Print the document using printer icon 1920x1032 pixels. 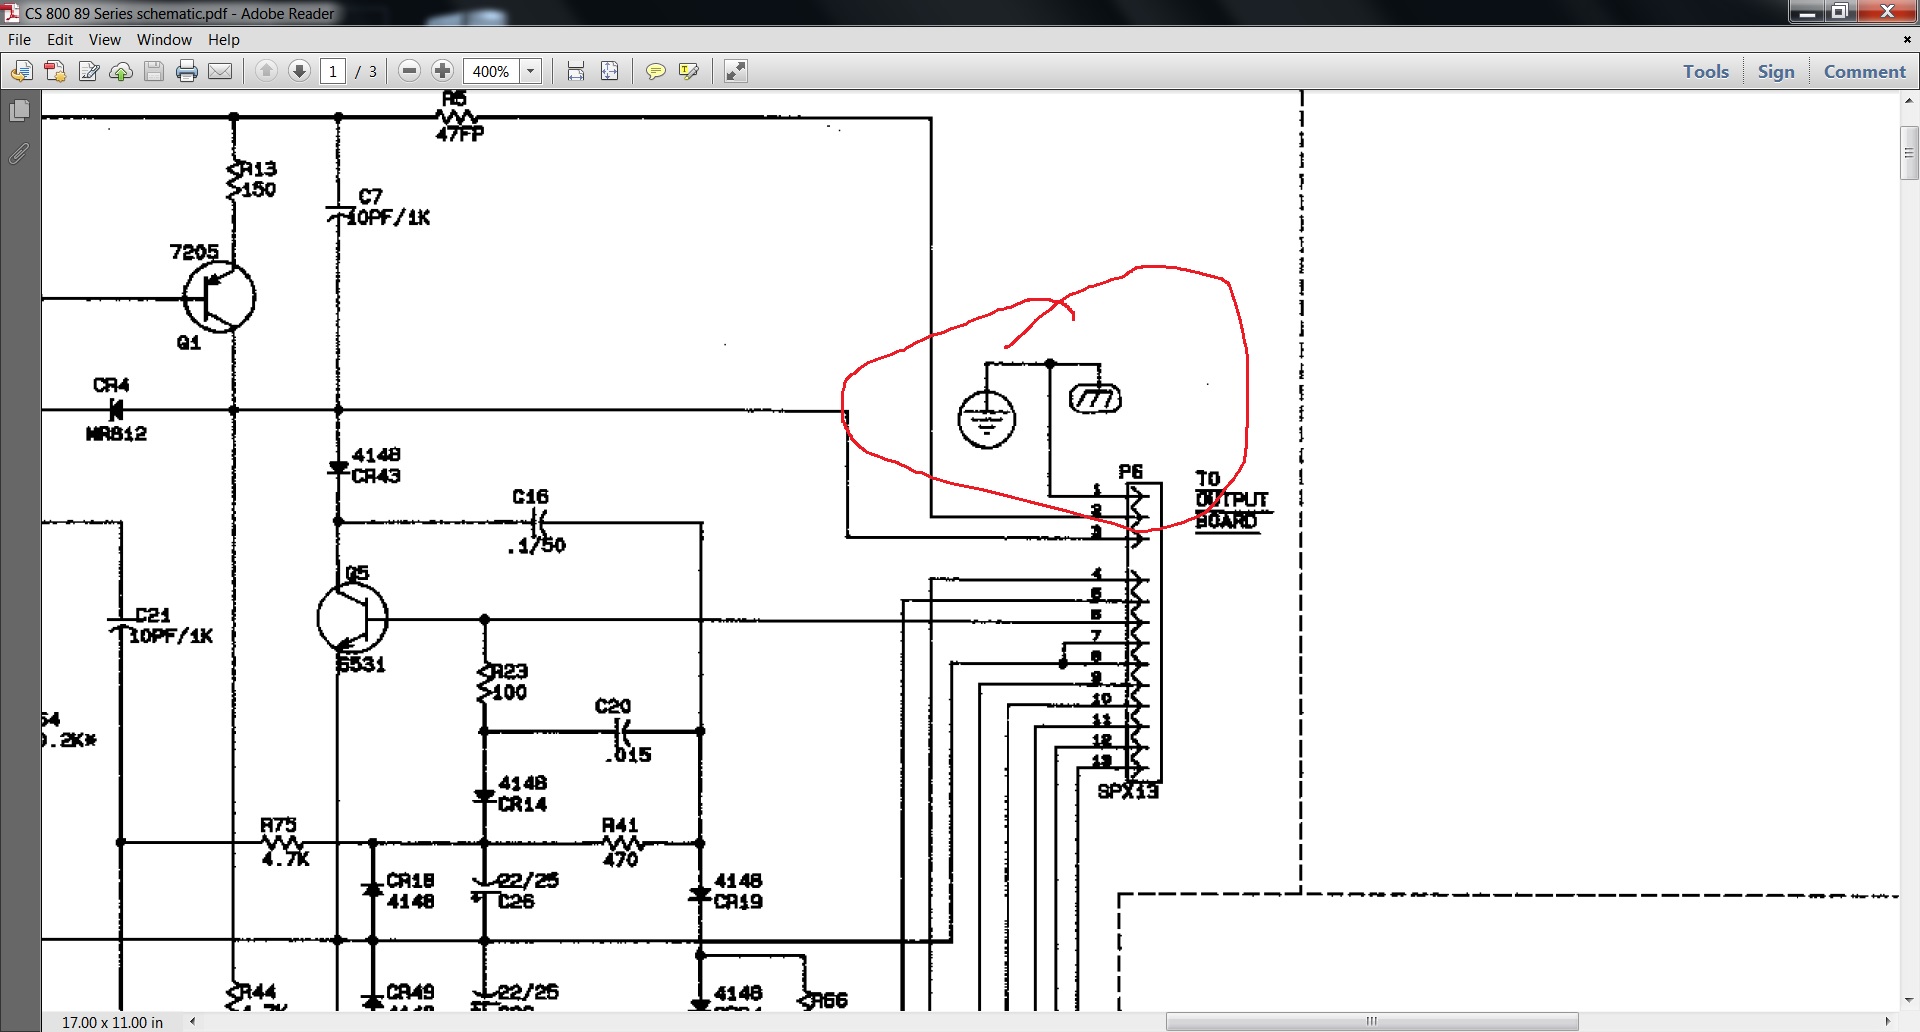click(187, 71)
